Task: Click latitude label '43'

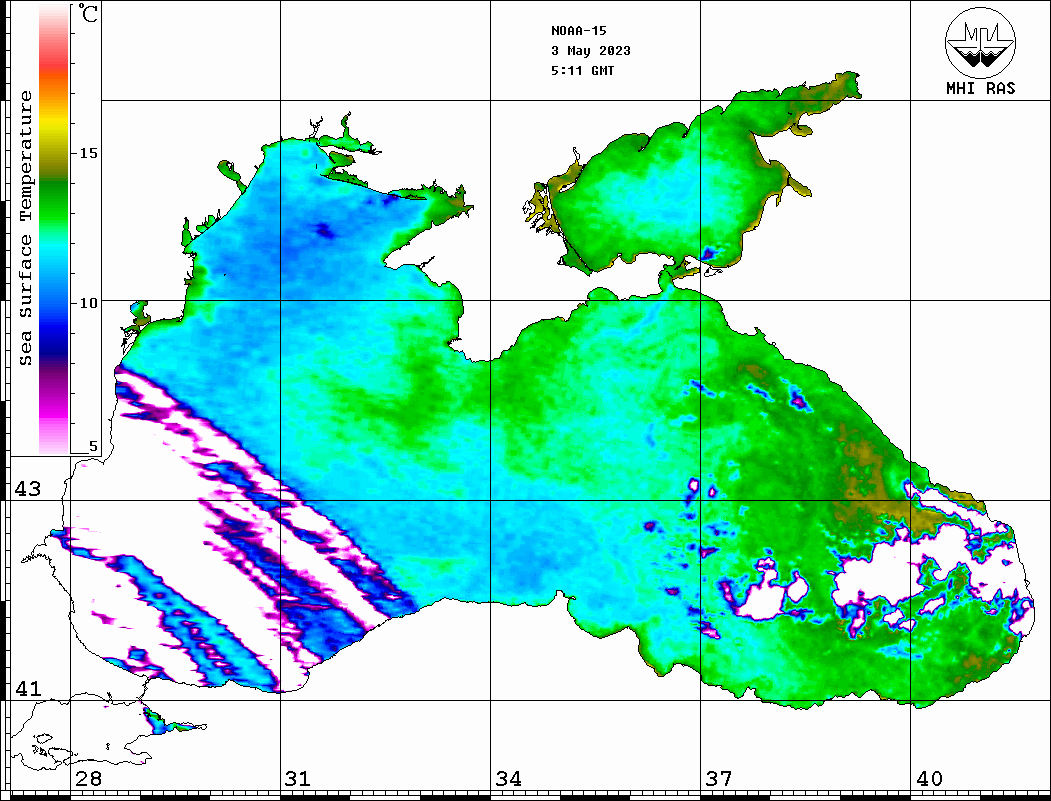Action: [27, 489]
